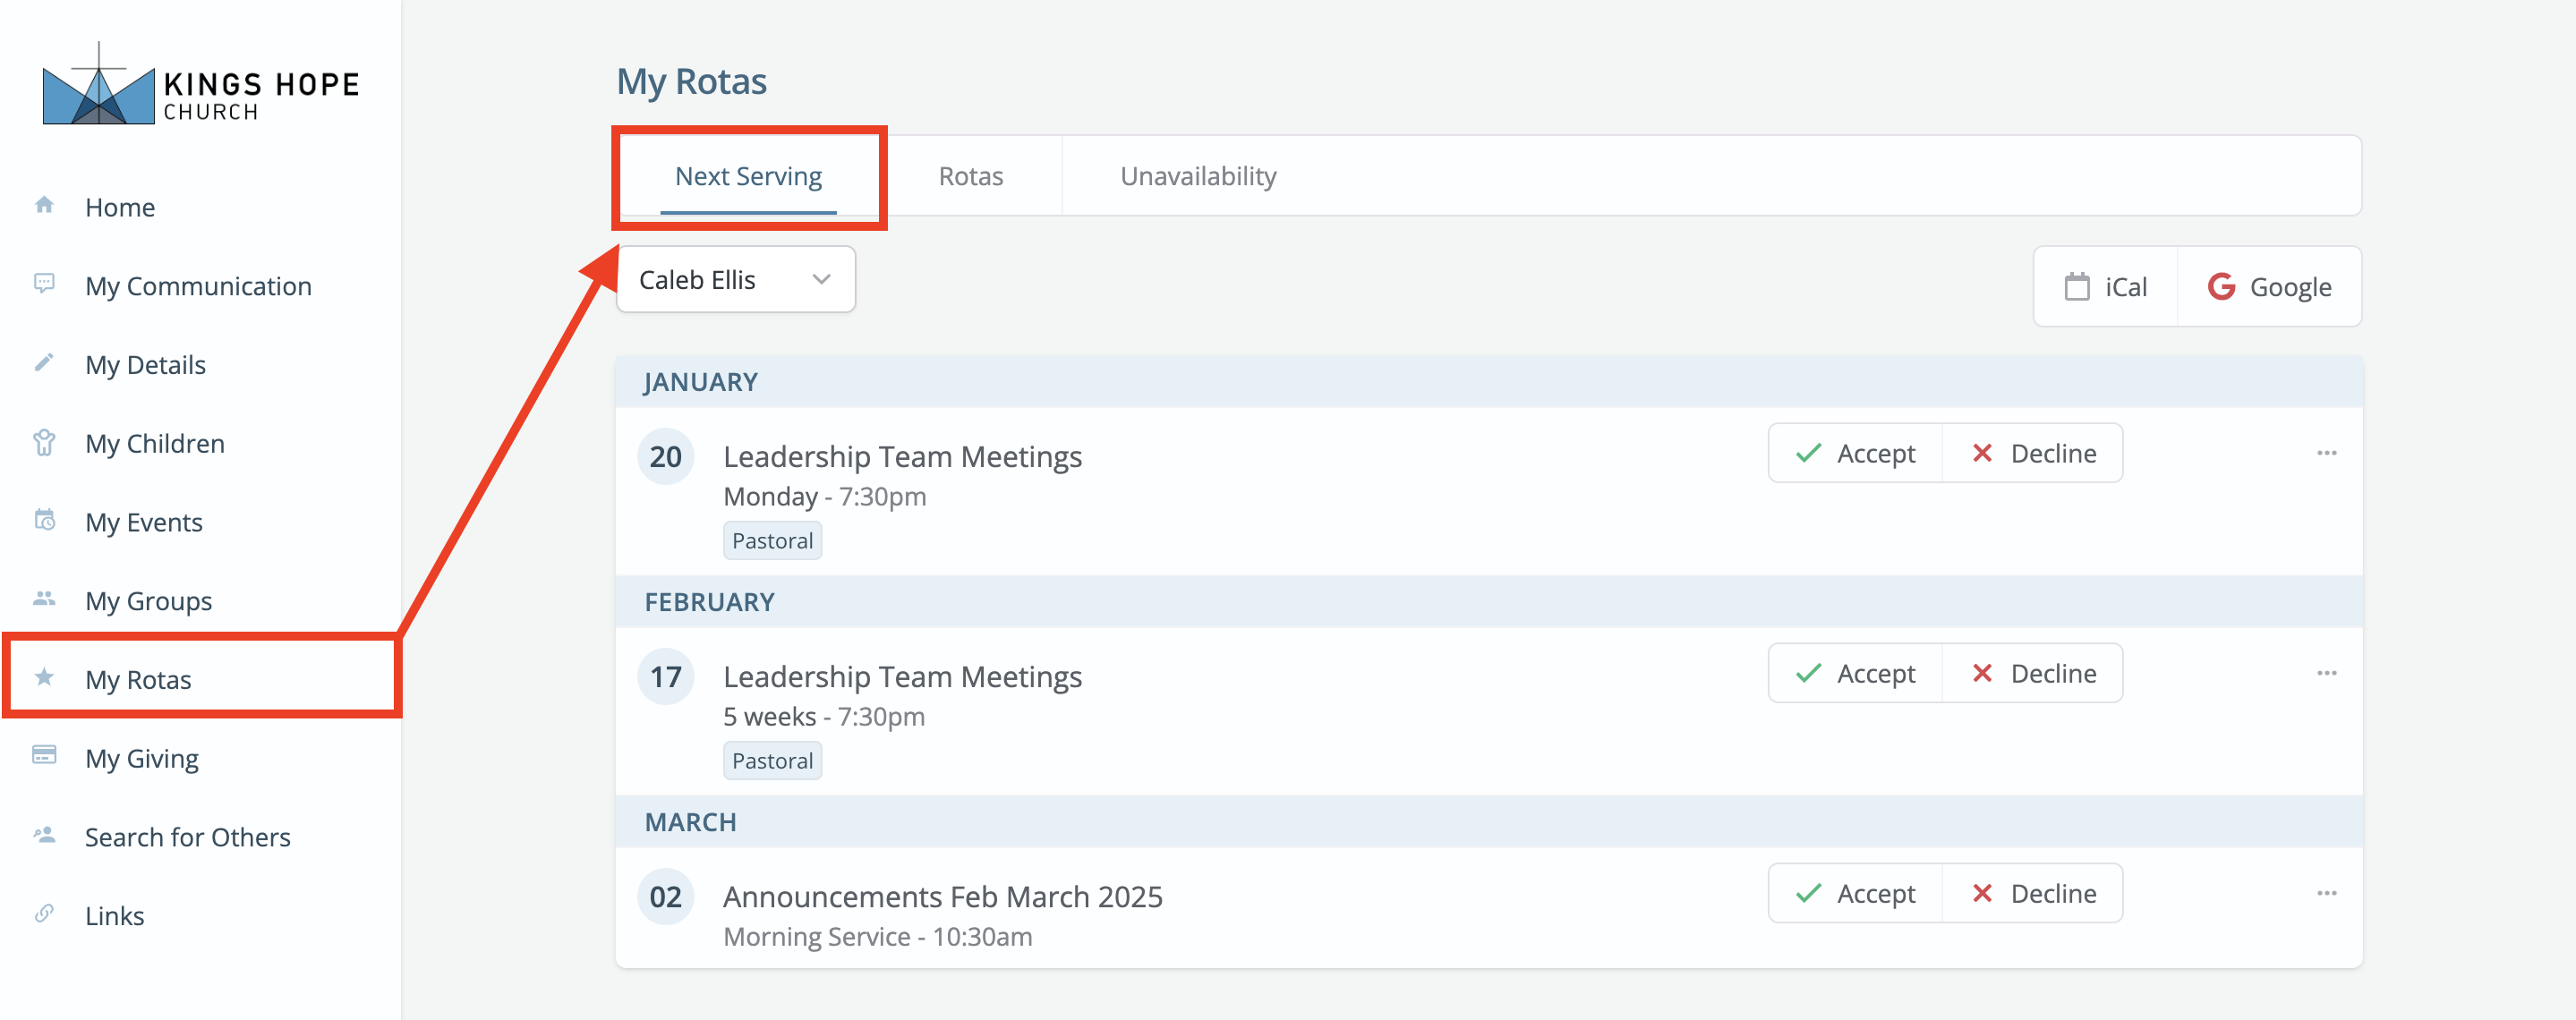Click the Google G logo icon

2221,287
